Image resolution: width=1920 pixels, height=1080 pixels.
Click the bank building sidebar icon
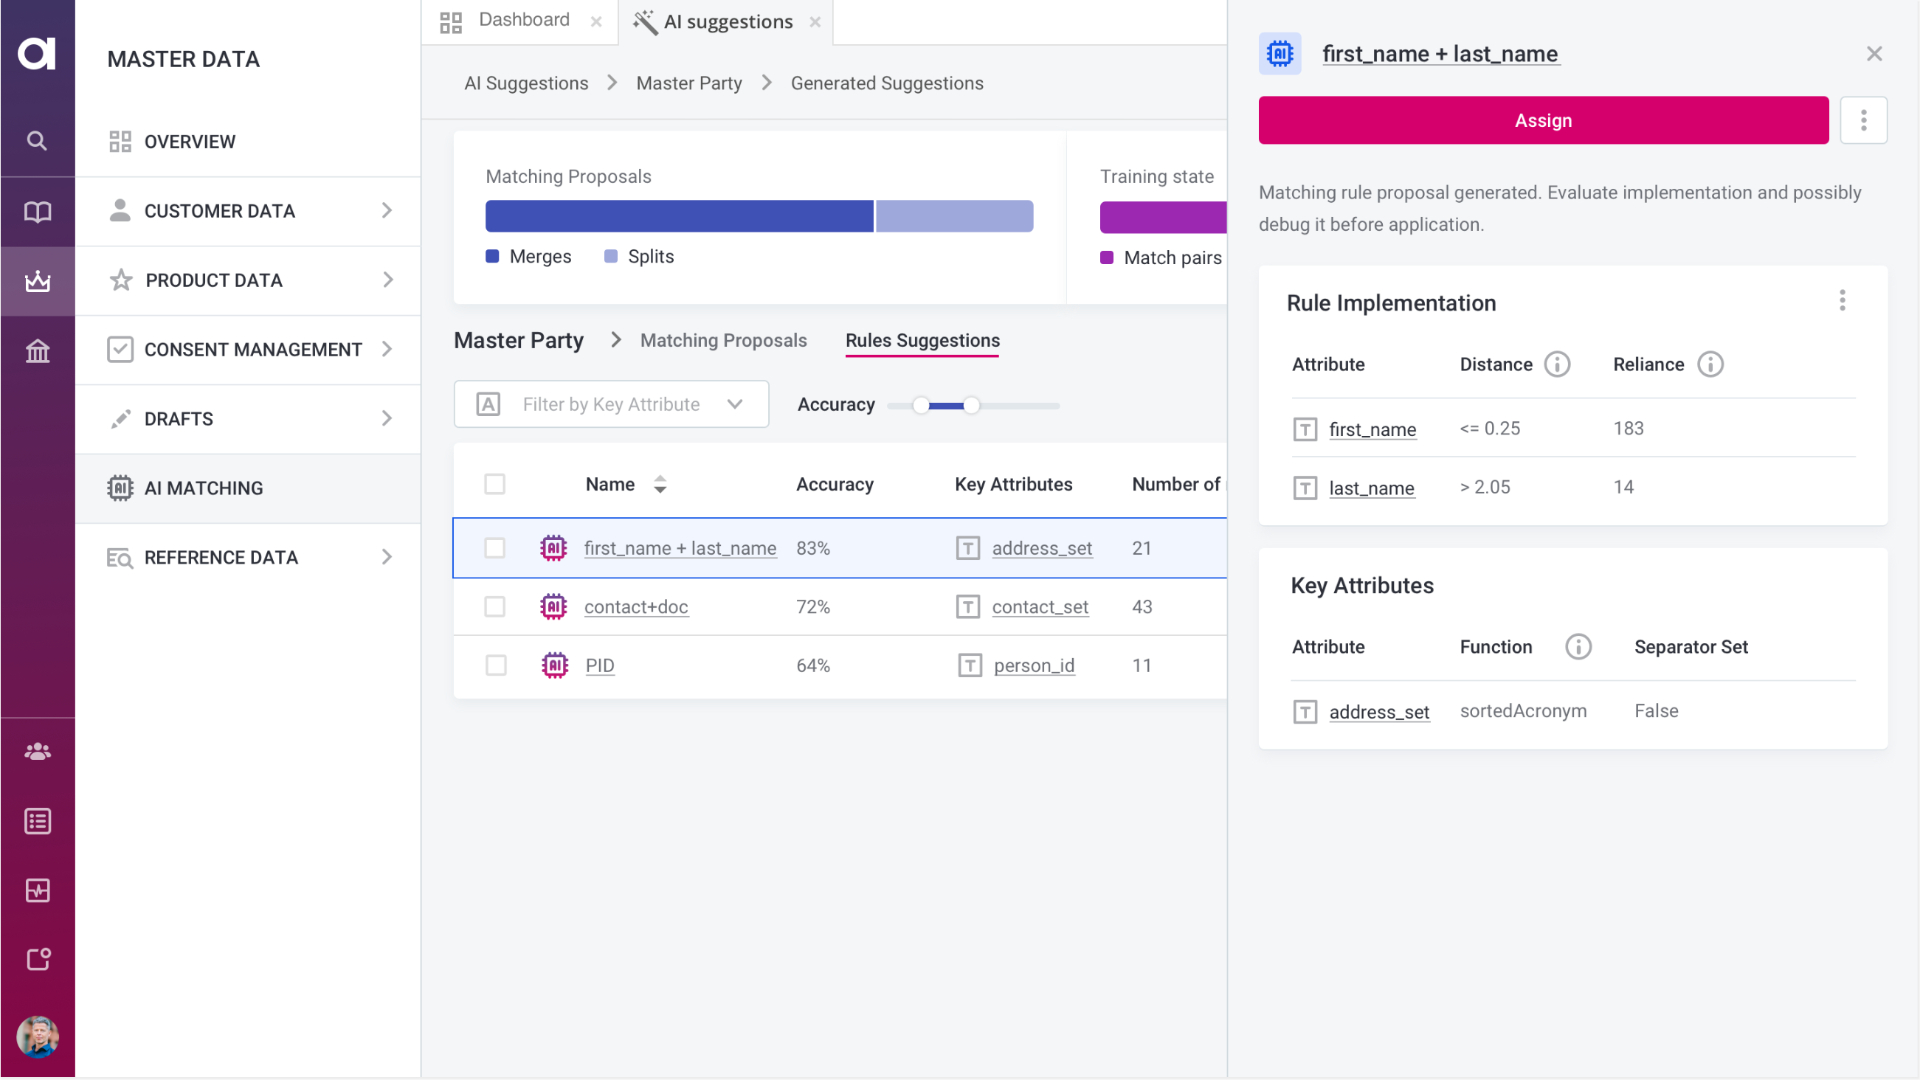tap(37, 351)
